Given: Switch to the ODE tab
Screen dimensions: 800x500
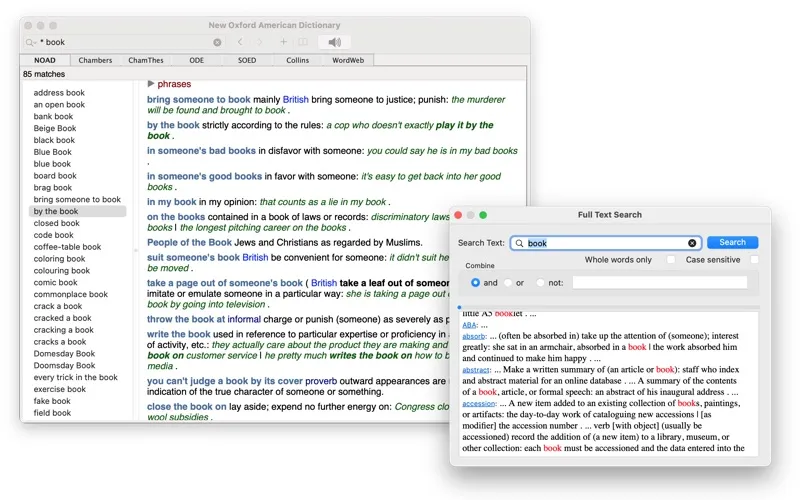Looking at the screenshot, I should (196, 60).
